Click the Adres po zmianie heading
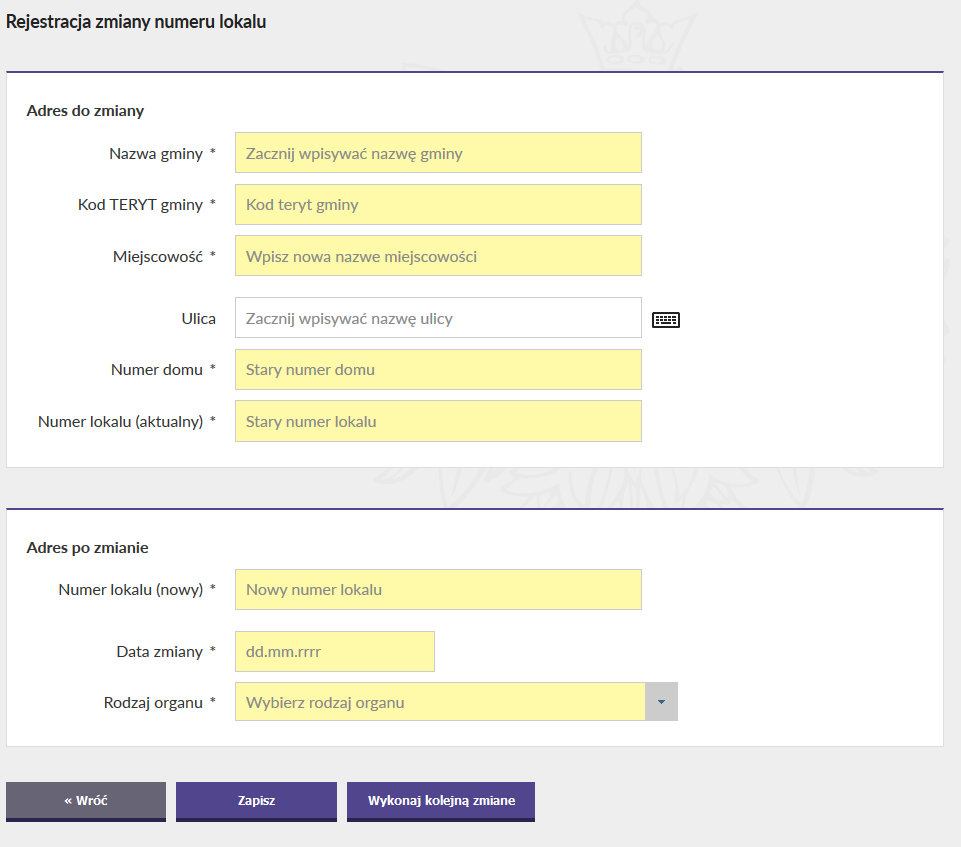The height and width of the screenshot is (847, 961). coord(87,547)
